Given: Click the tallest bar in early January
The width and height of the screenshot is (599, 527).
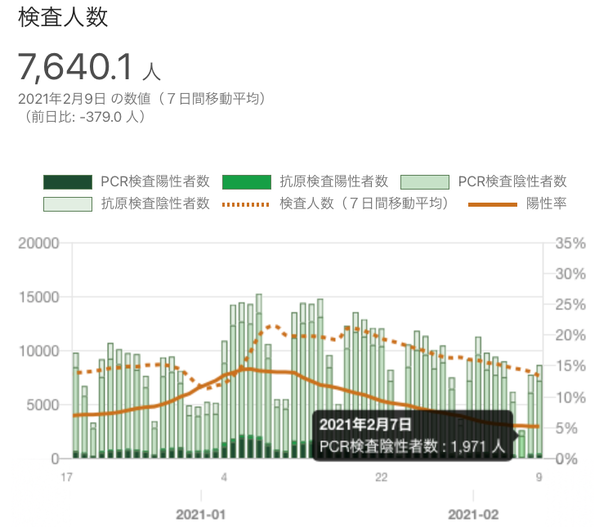Looking at the screenshot, I should coord(259,376).
